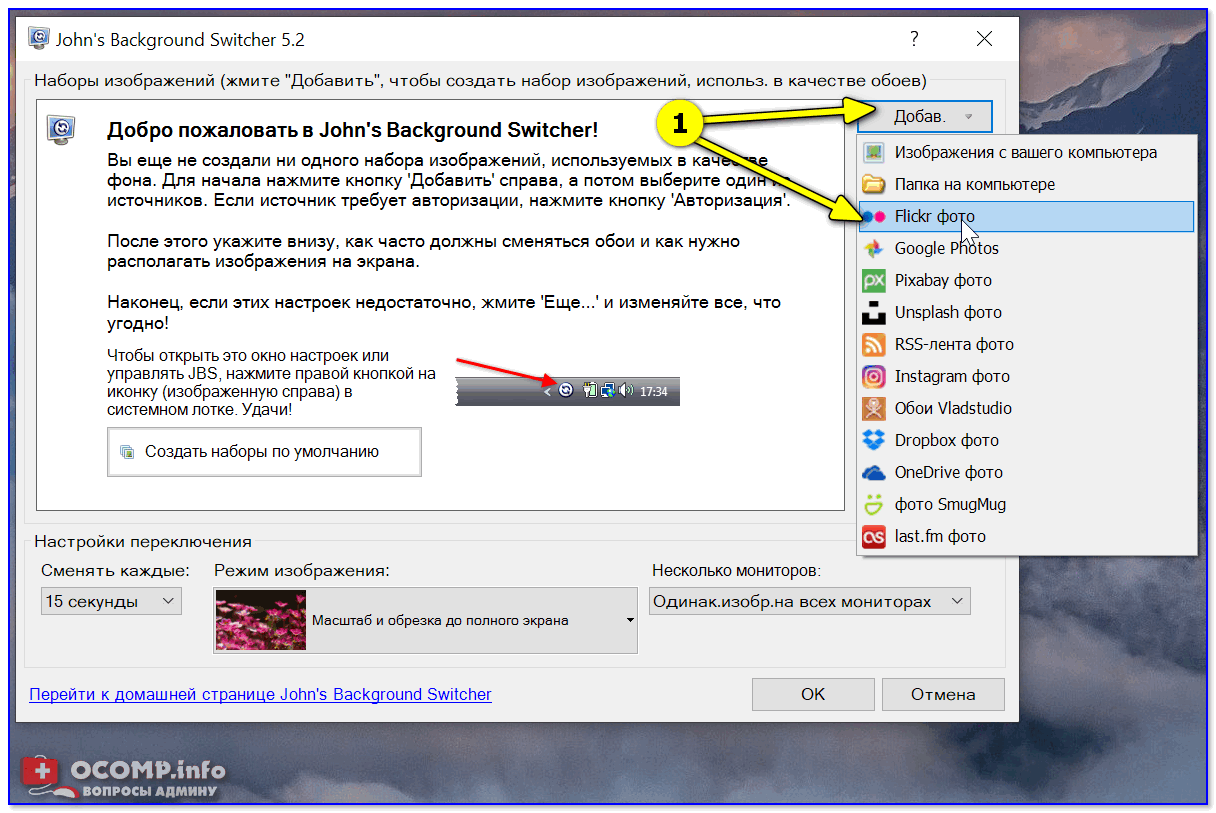Click the JBS monitor icon beside welcome heading
The height and width of the screenshot is (813, 1216).
(x=62, y=130)
